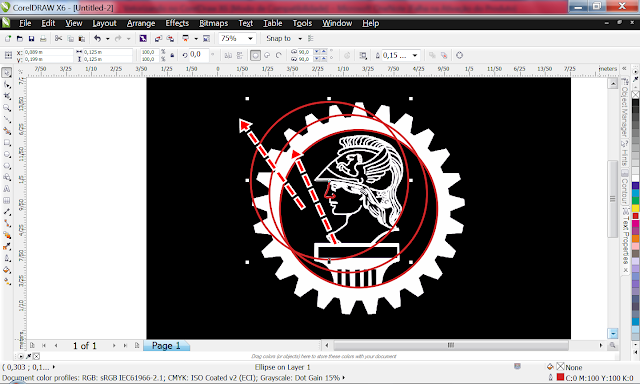Image resolution: width=640 pixels, height=384 pixels.
Task: Expand the cursor coordinates flyout arrow
Action: (53, 367)
